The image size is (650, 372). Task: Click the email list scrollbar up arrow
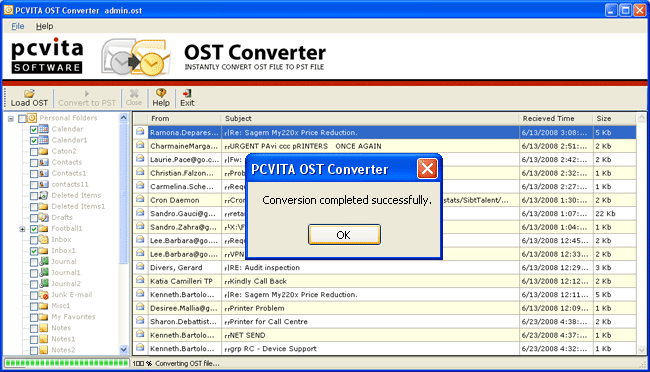click(641, 118)
